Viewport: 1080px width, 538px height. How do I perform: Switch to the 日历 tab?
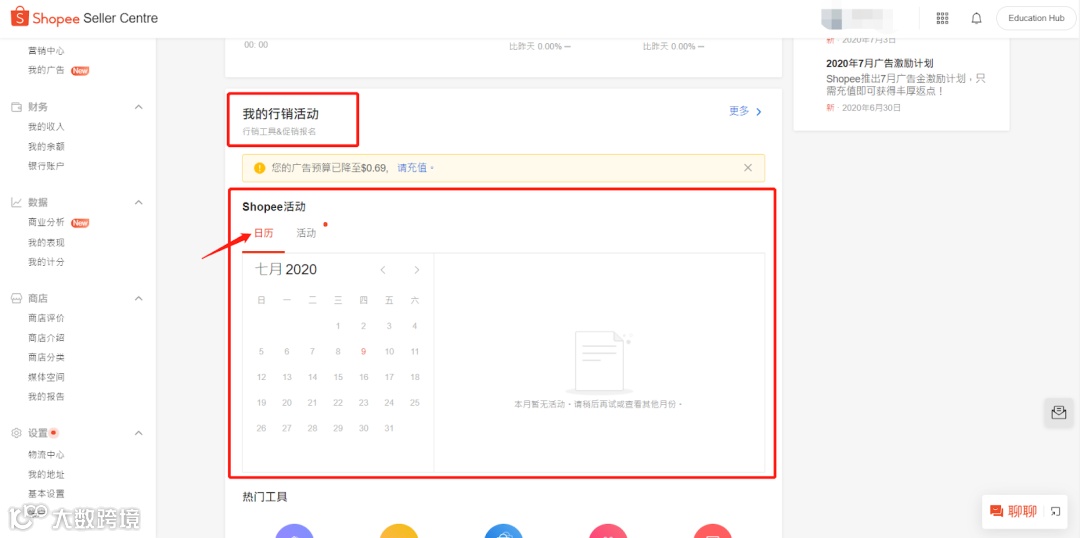point(263,234)
